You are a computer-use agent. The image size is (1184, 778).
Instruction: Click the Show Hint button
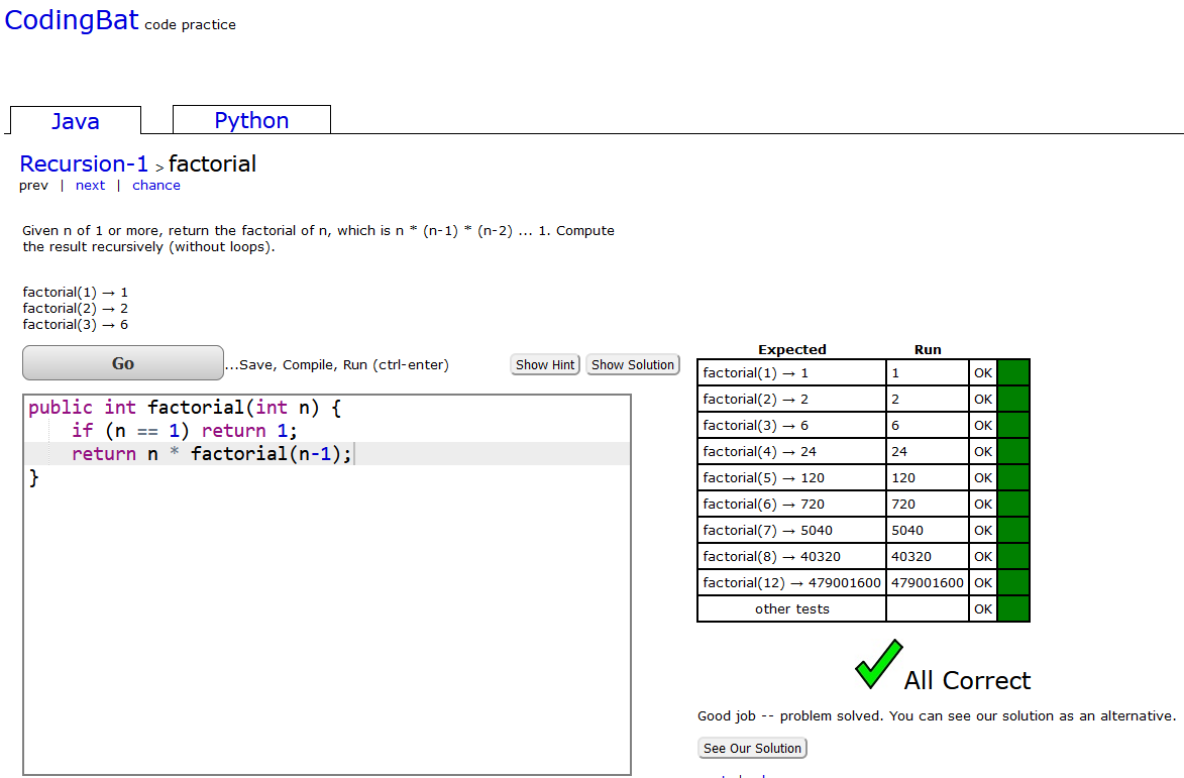[x=545, y=365]
